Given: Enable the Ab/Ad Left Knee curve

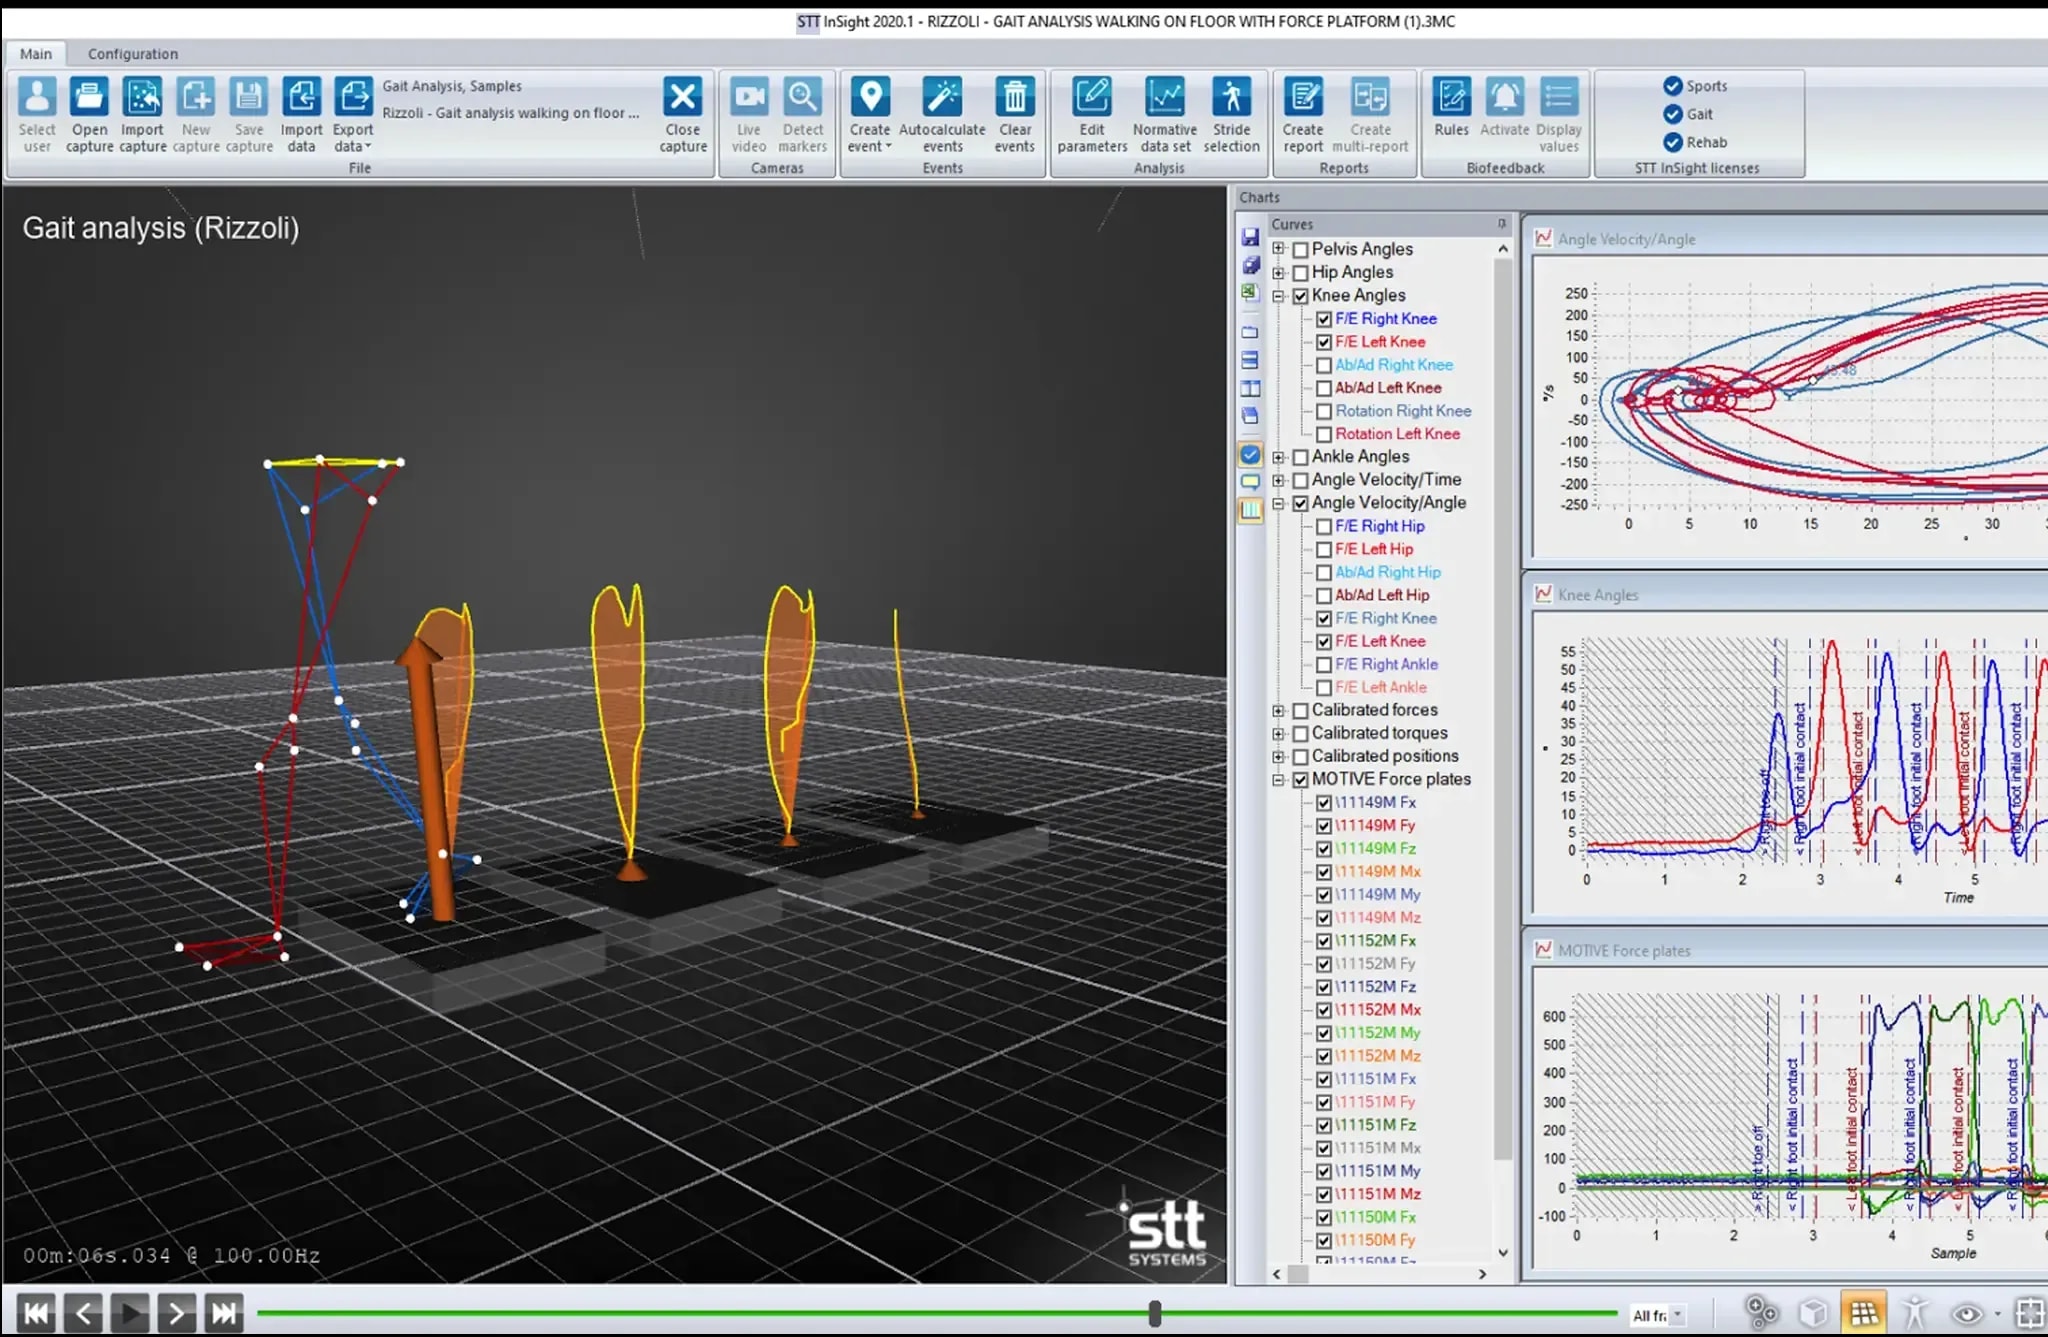Looking at the screenshot, I should [1324, 388].
